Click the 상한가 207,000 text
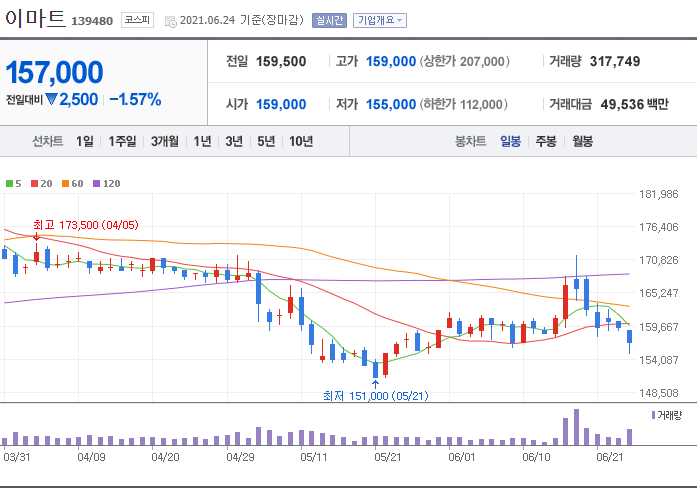 pos(465,61)
